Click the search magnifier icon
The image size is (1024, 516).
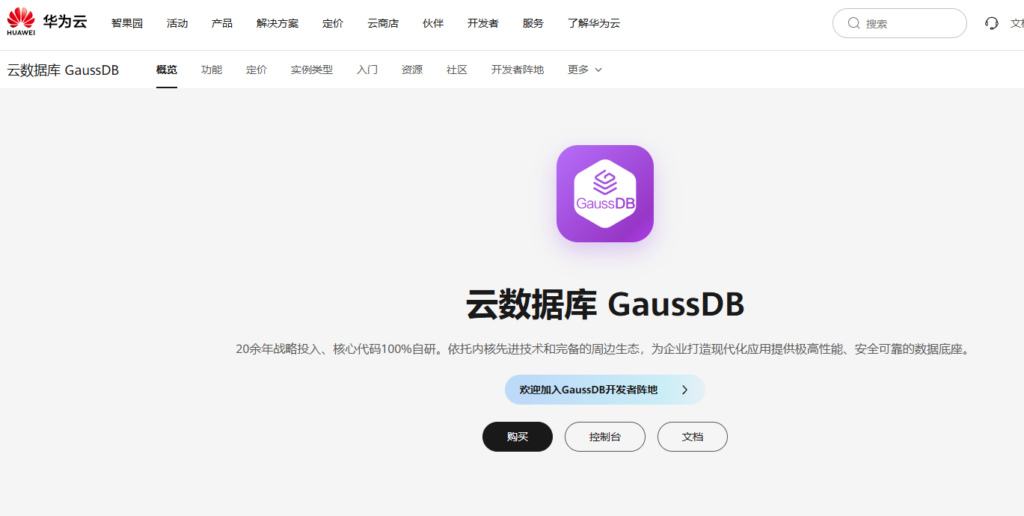(854, 24)
